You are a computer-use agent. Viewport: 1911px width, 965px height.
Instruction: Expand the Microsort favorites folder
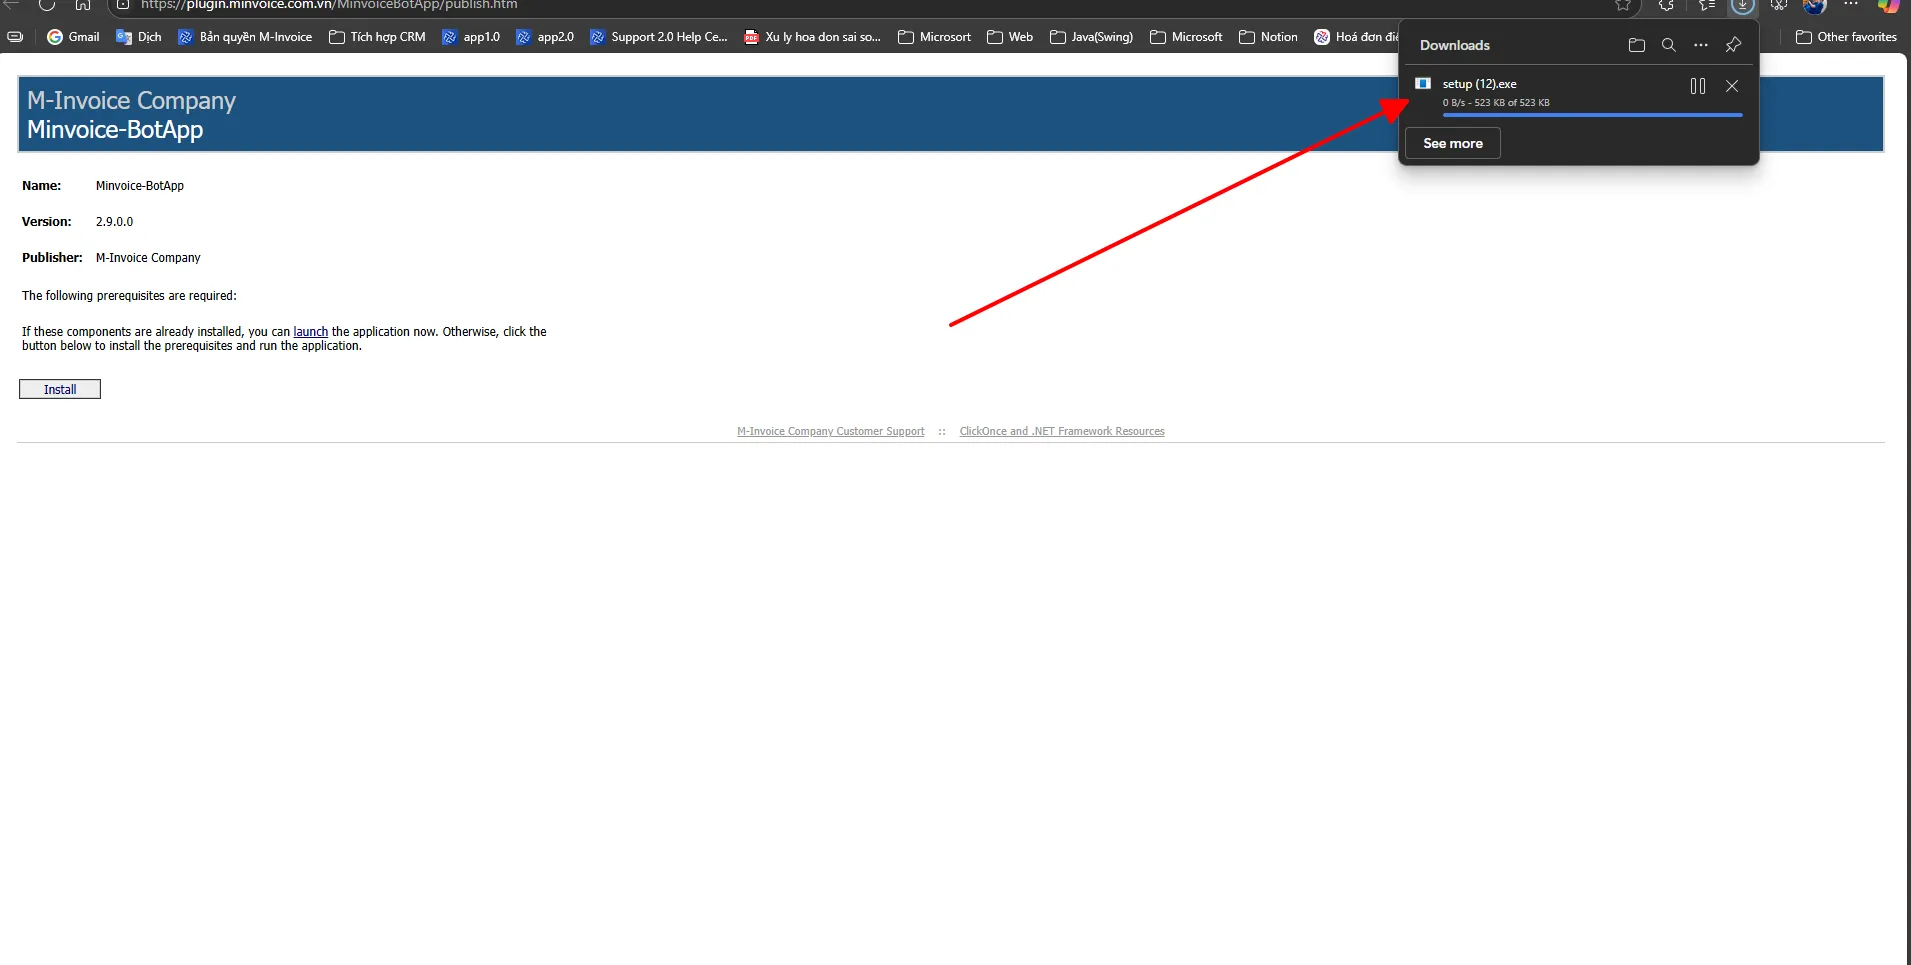tap(934, 37)
